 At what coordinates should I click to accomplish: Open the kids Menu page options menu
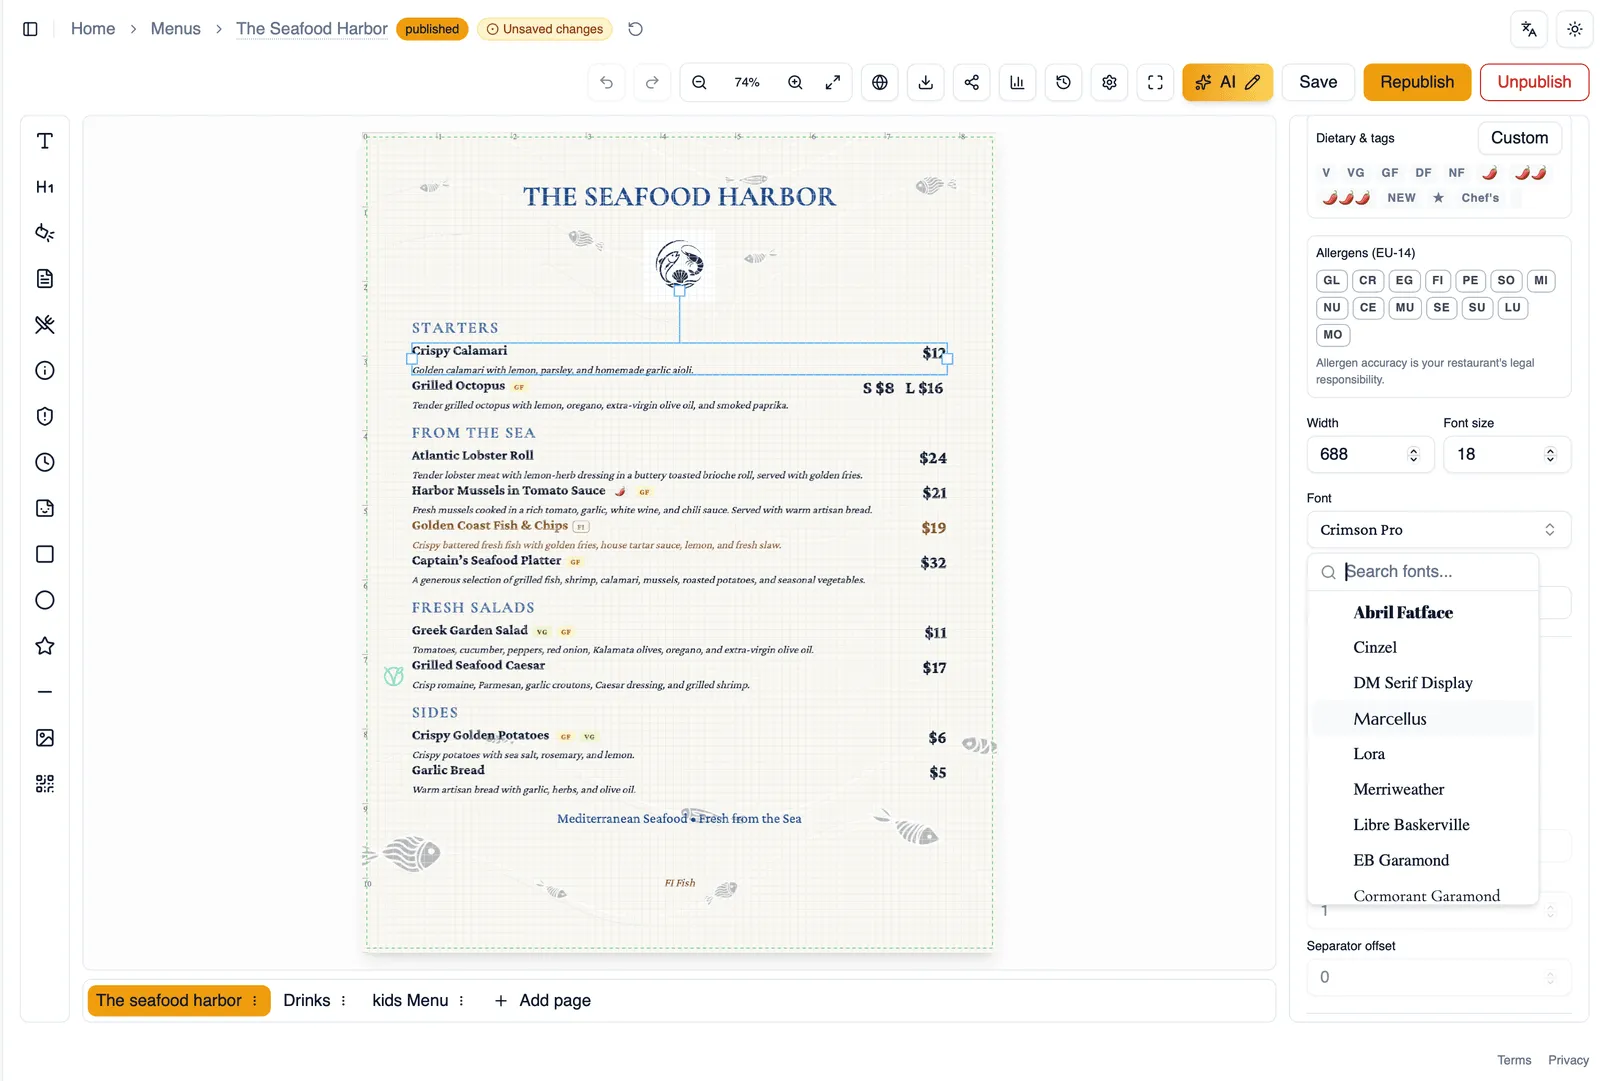coord(461,1001)
